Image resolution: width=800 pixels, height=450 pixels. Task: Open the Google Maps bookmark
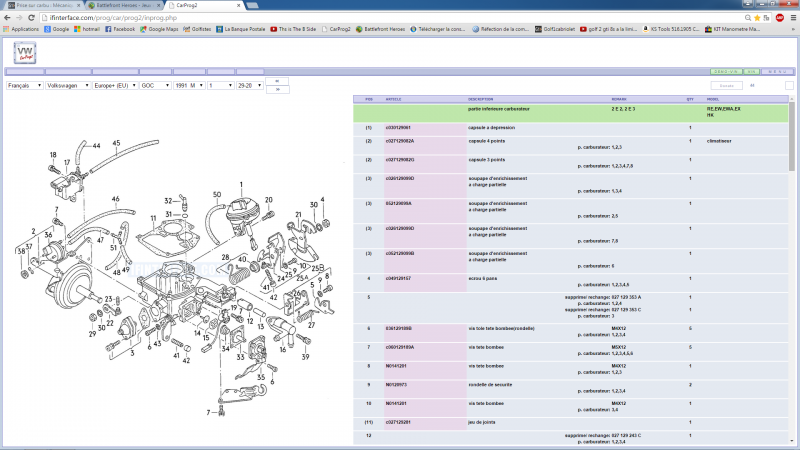pos(159,29)
